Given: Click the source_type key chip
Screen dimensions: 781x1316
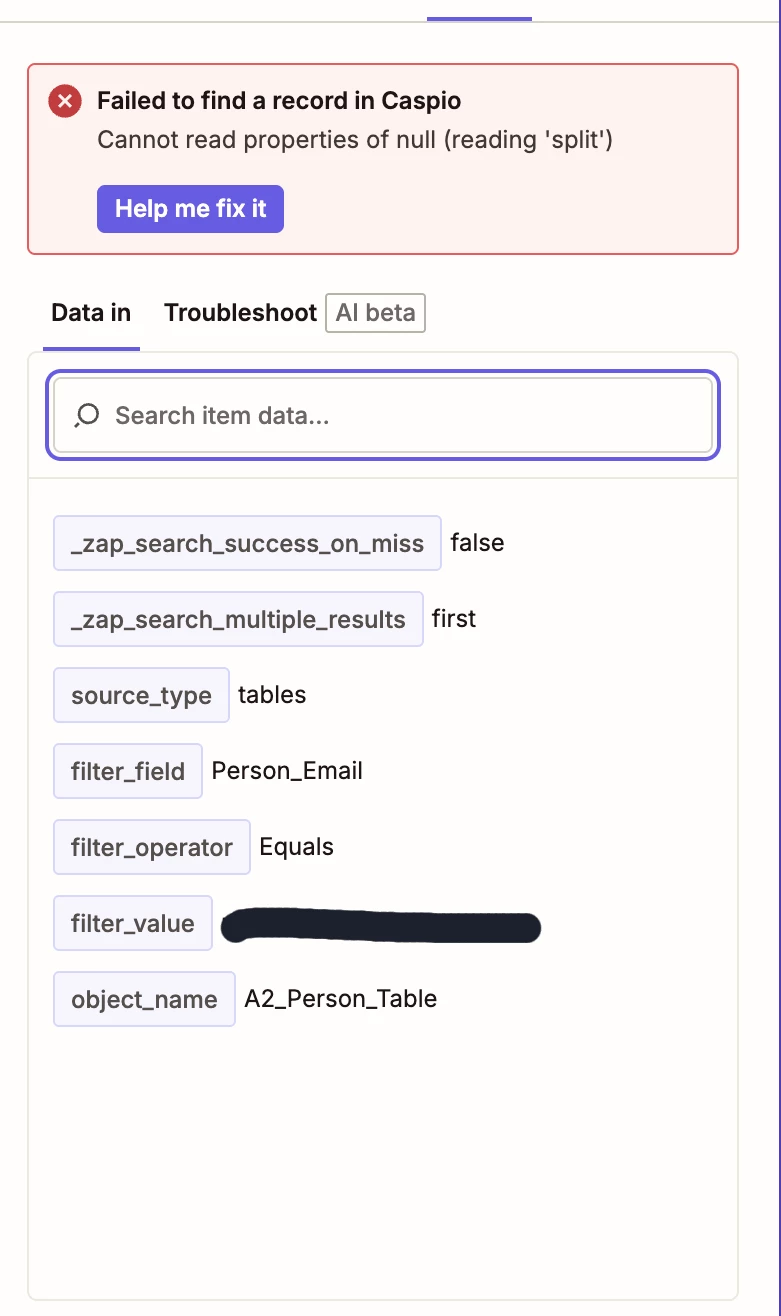Looking at the screenshot, I should tap(141, 695).
